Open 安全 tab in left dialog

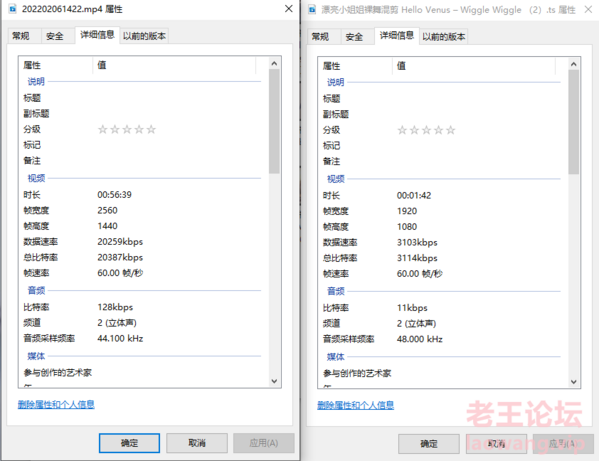click(x=55, y=36)
